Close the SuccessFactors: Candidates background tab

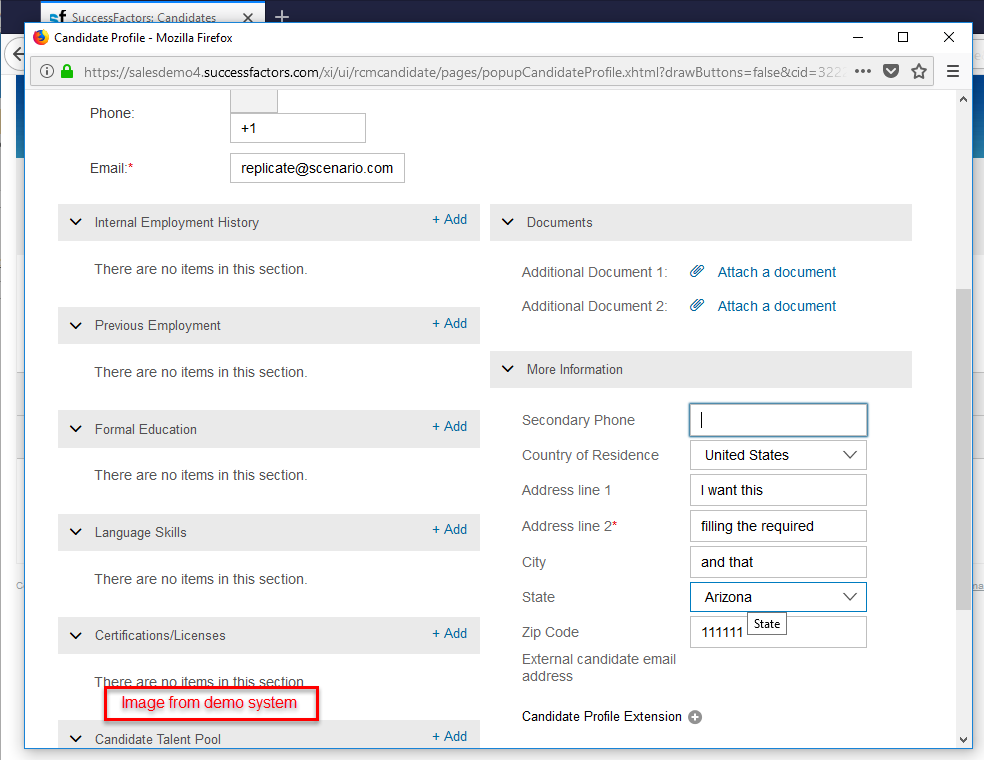coord(248,18)
